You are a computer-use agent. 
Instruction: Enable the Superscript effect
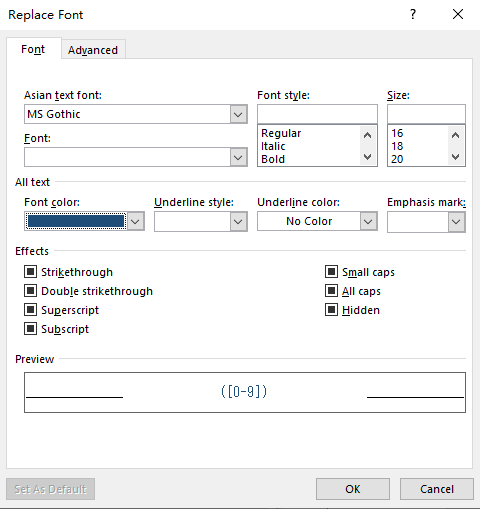click(x=30, y=310)
